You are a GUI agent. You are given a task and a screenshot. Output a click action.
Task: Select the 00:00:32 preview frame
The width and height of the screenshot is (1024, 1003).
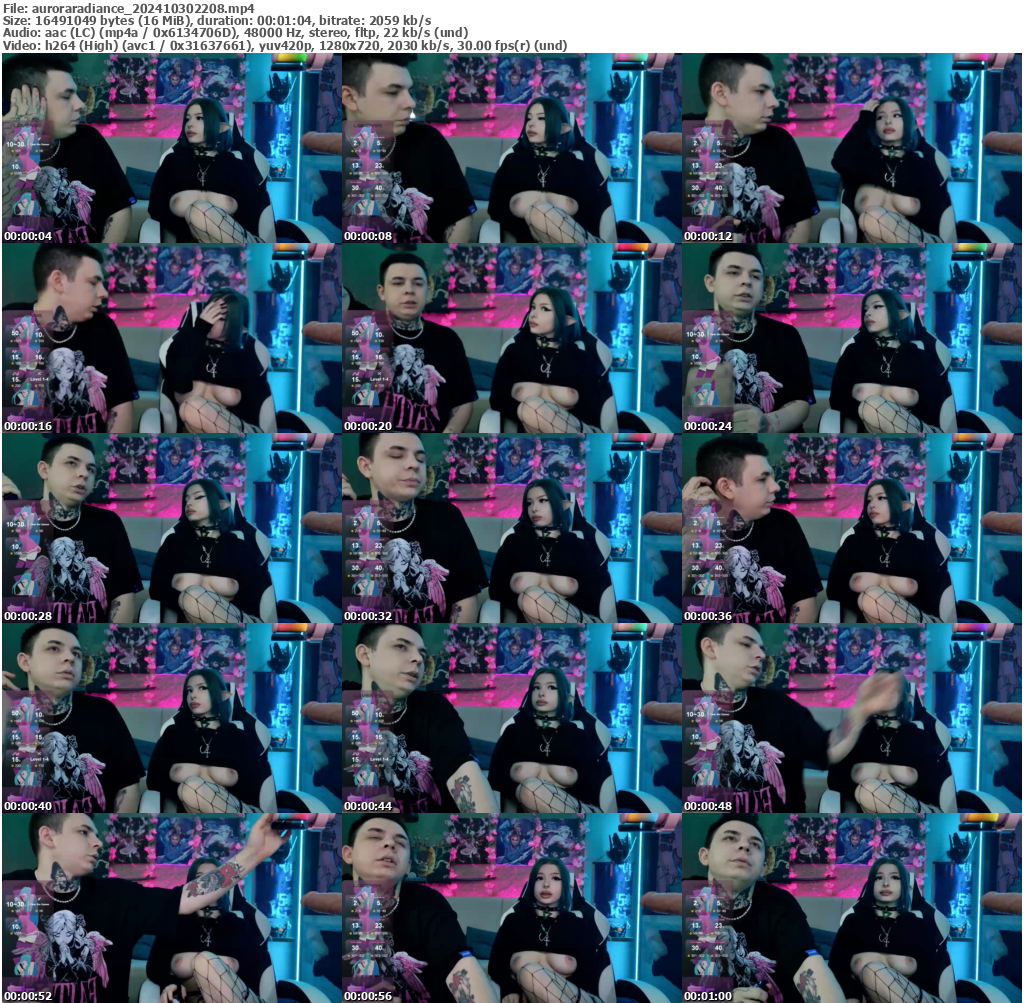point(511,528)
